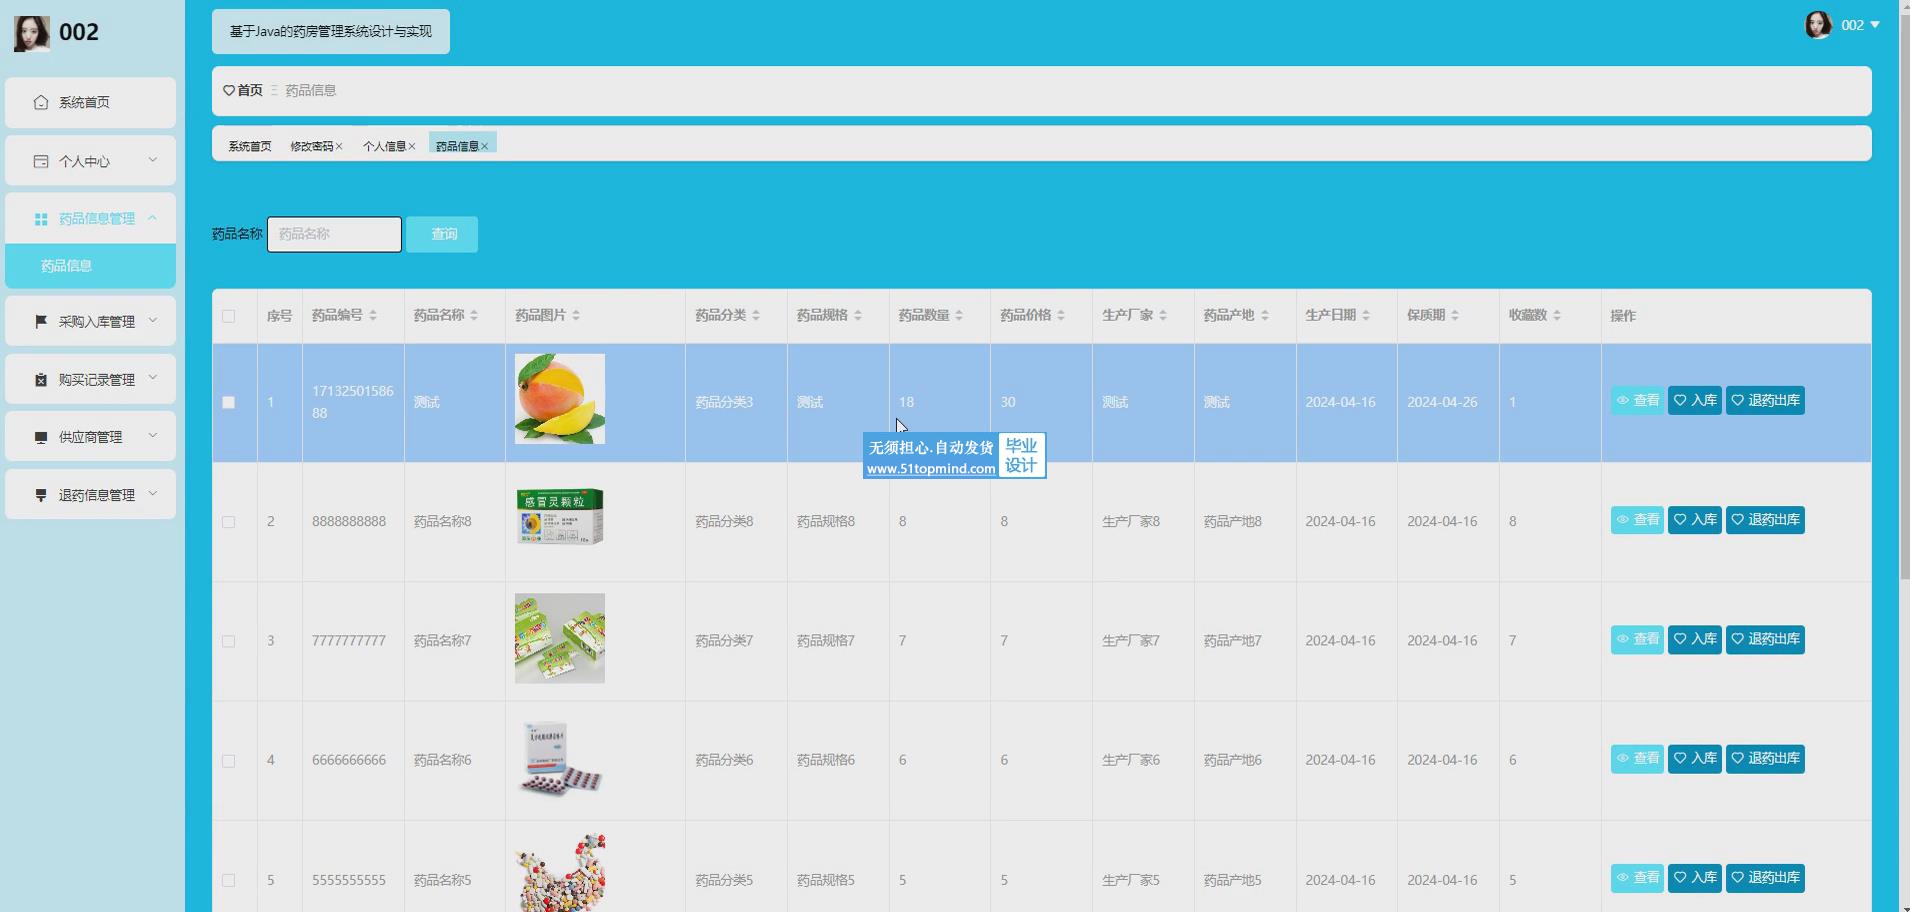This screenshot has width=1910, height=912.
Task: Focus the 药品名称 search input
Action: [334, 234]
